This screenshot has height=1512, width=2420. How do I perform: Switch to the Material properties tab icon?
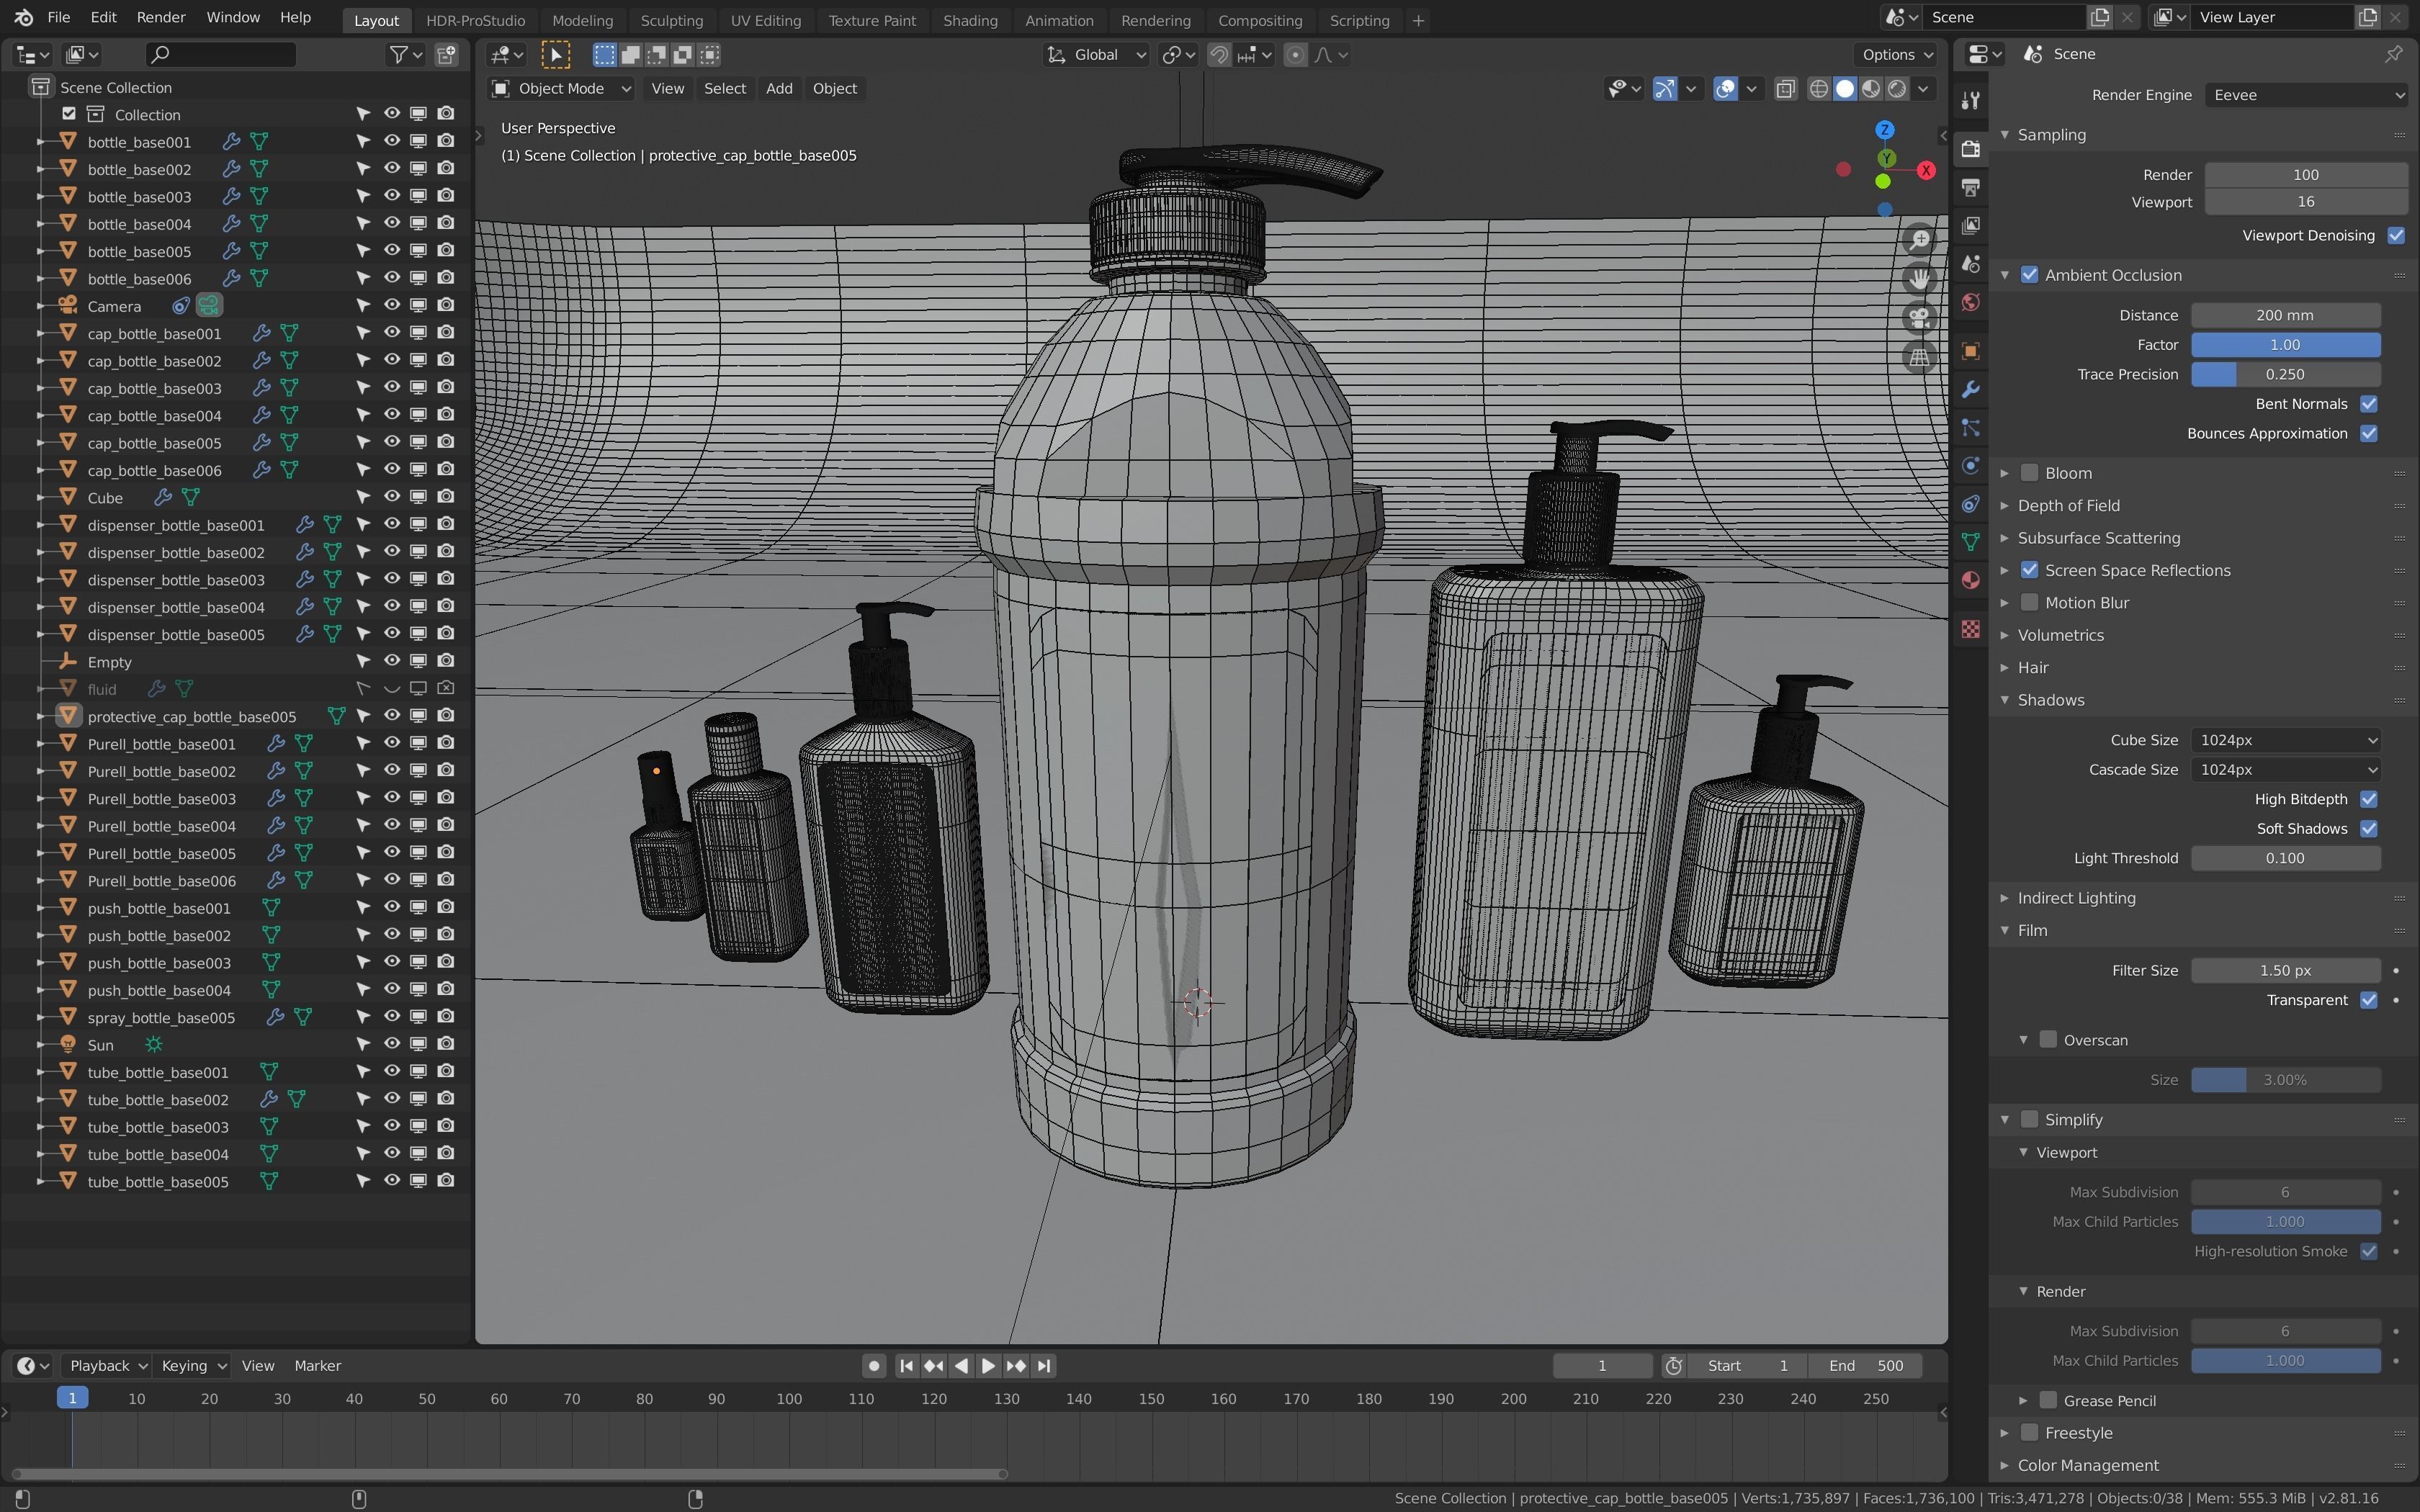(1970, 581)
